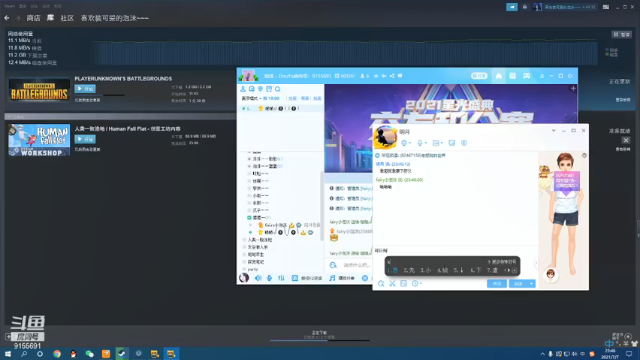Toggle the speaker volume icon in voice-app

[x=258, y=278]
